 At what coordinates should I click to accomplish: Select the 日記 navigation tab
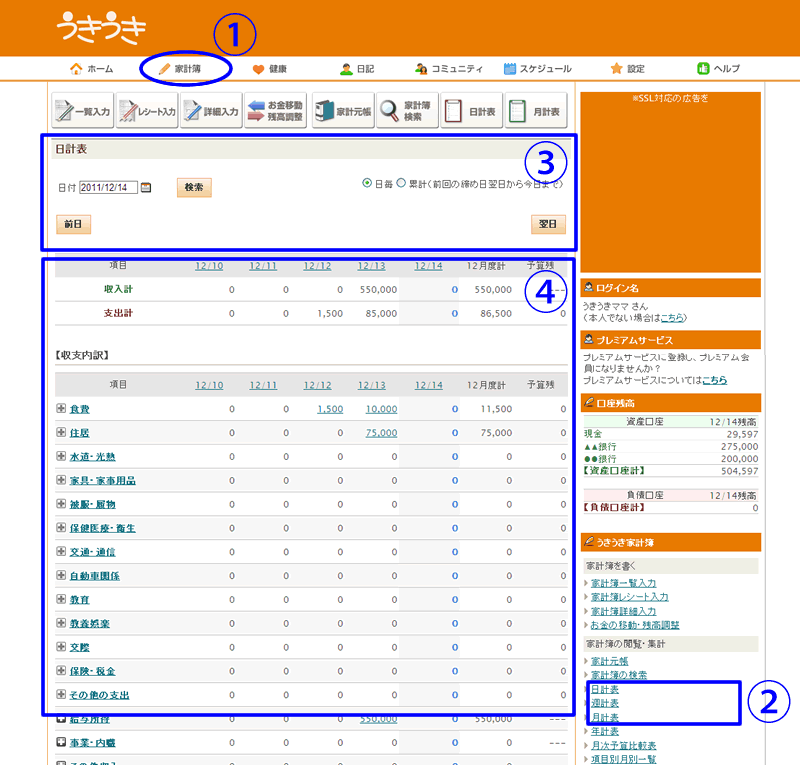(x=357, y=69)
